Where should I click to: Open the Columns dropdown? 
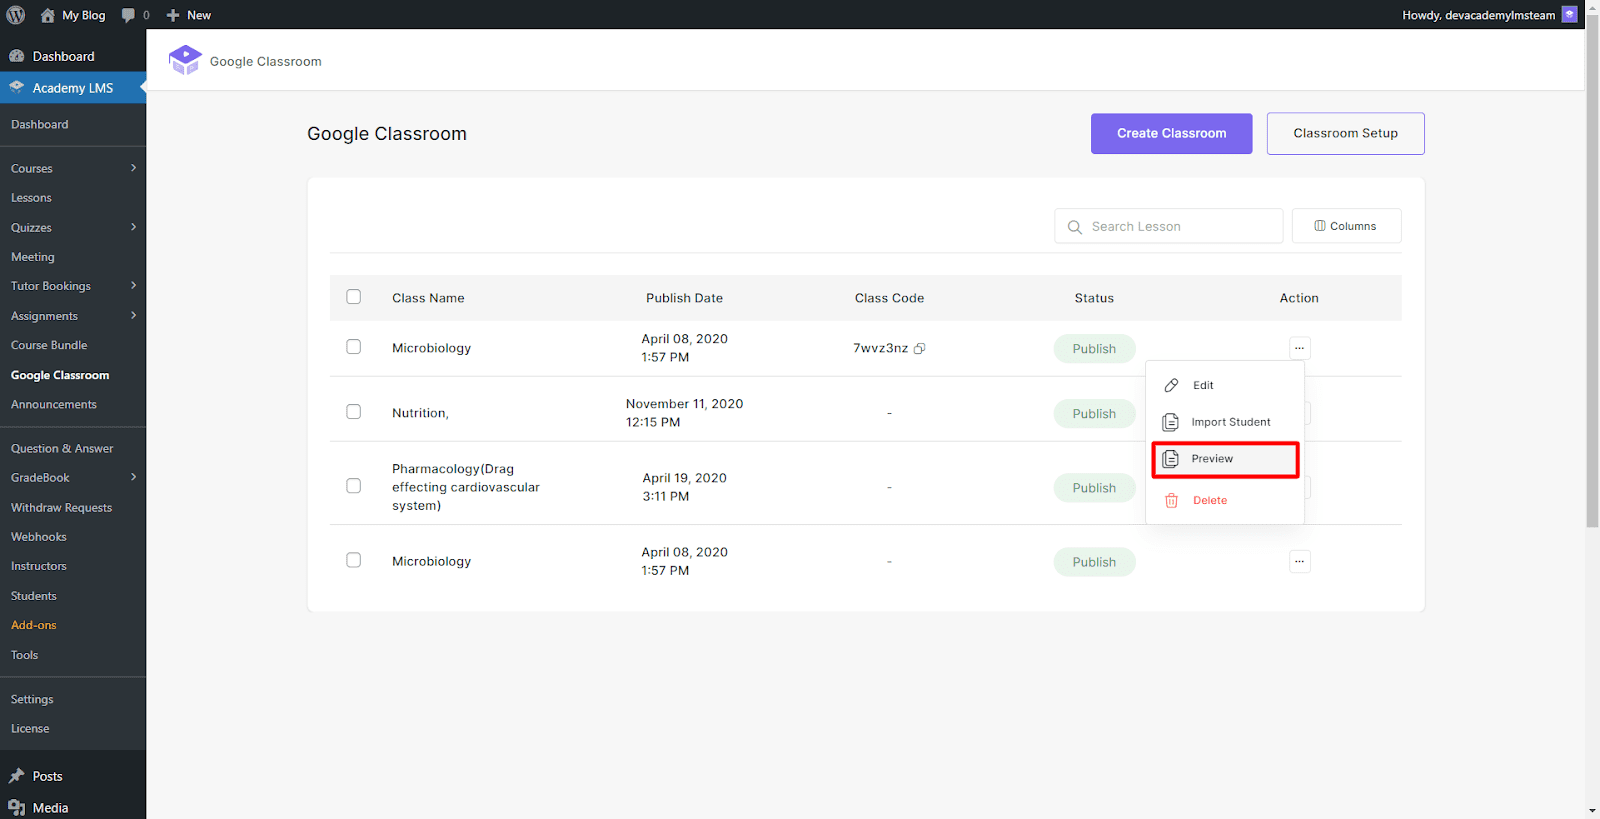point(1346,226)
